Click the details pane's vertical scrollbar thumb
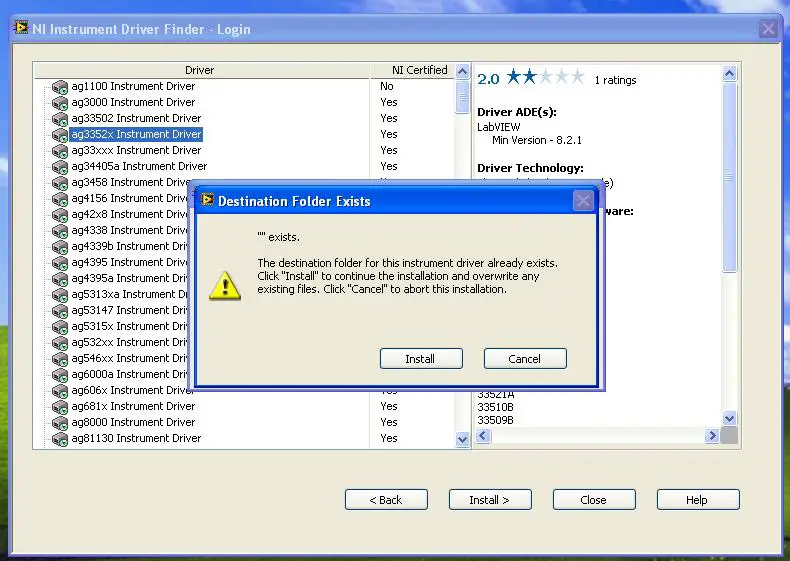The width and height of the screenshot is (790, 561). (729, 177)
